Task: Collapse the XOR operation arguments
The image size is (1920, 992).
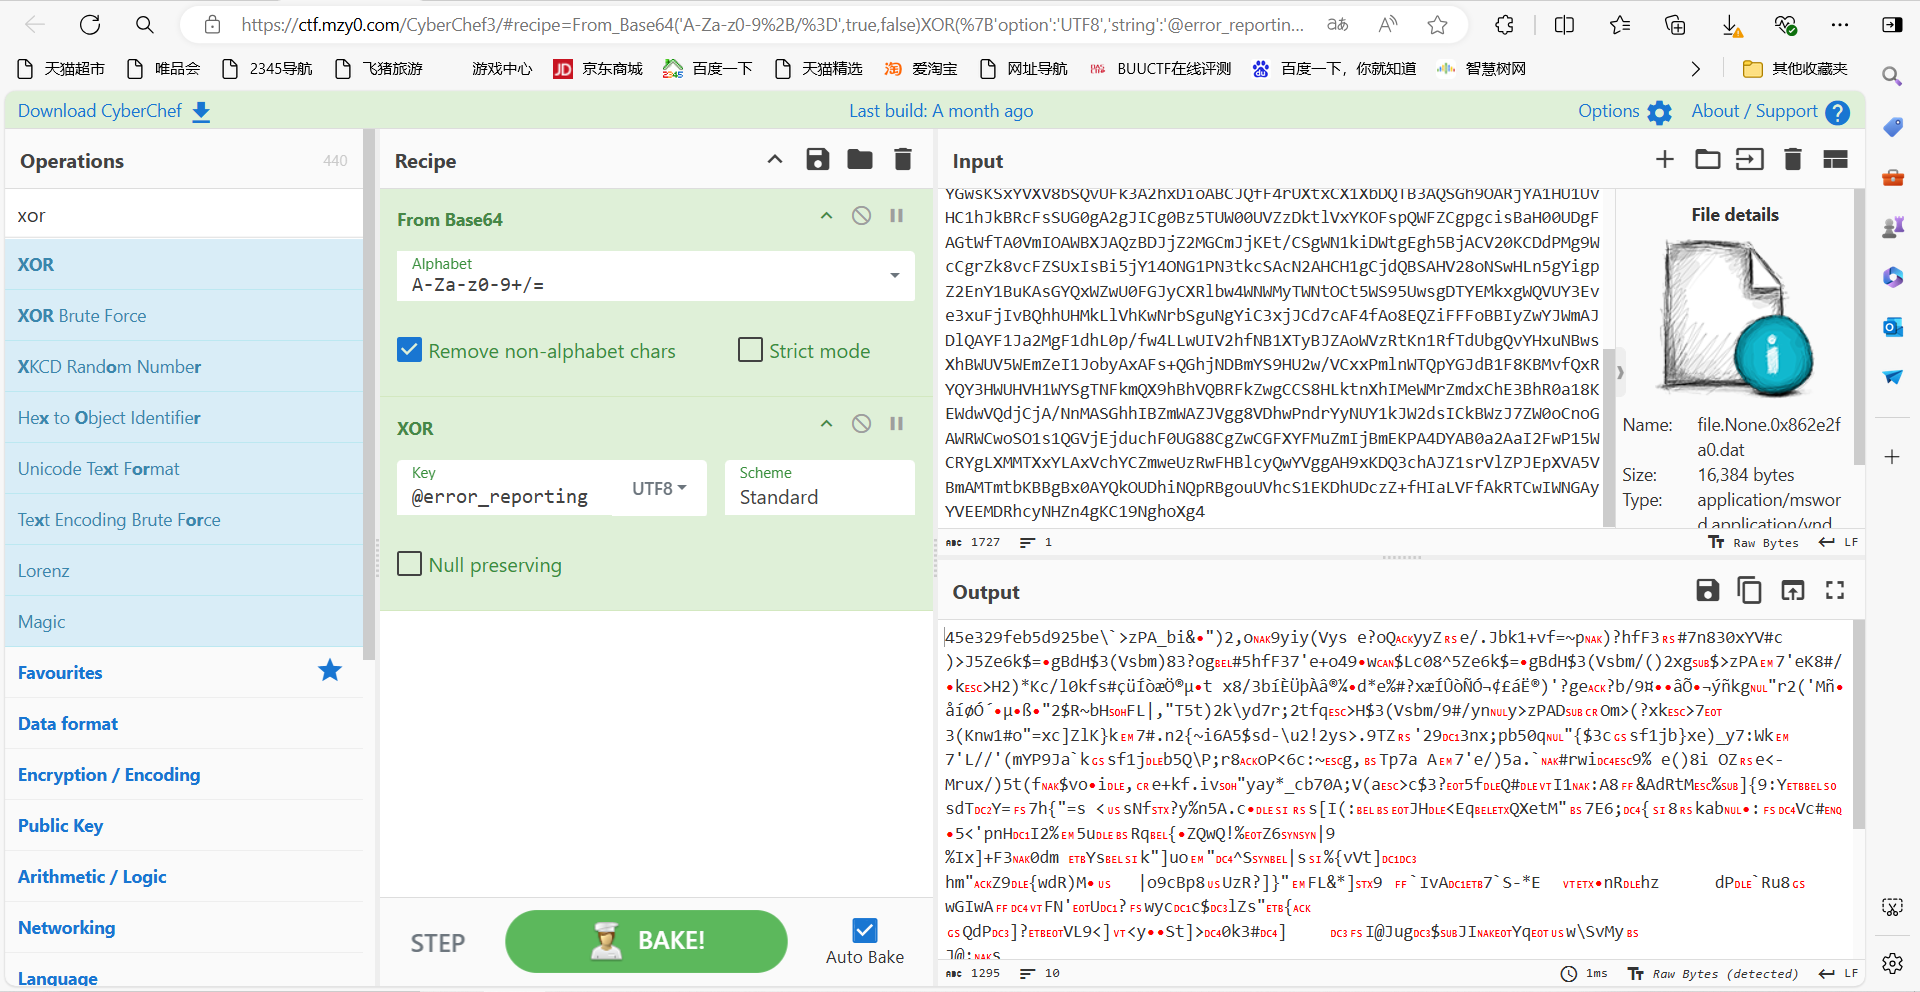Action: click(x=826, y=424)
